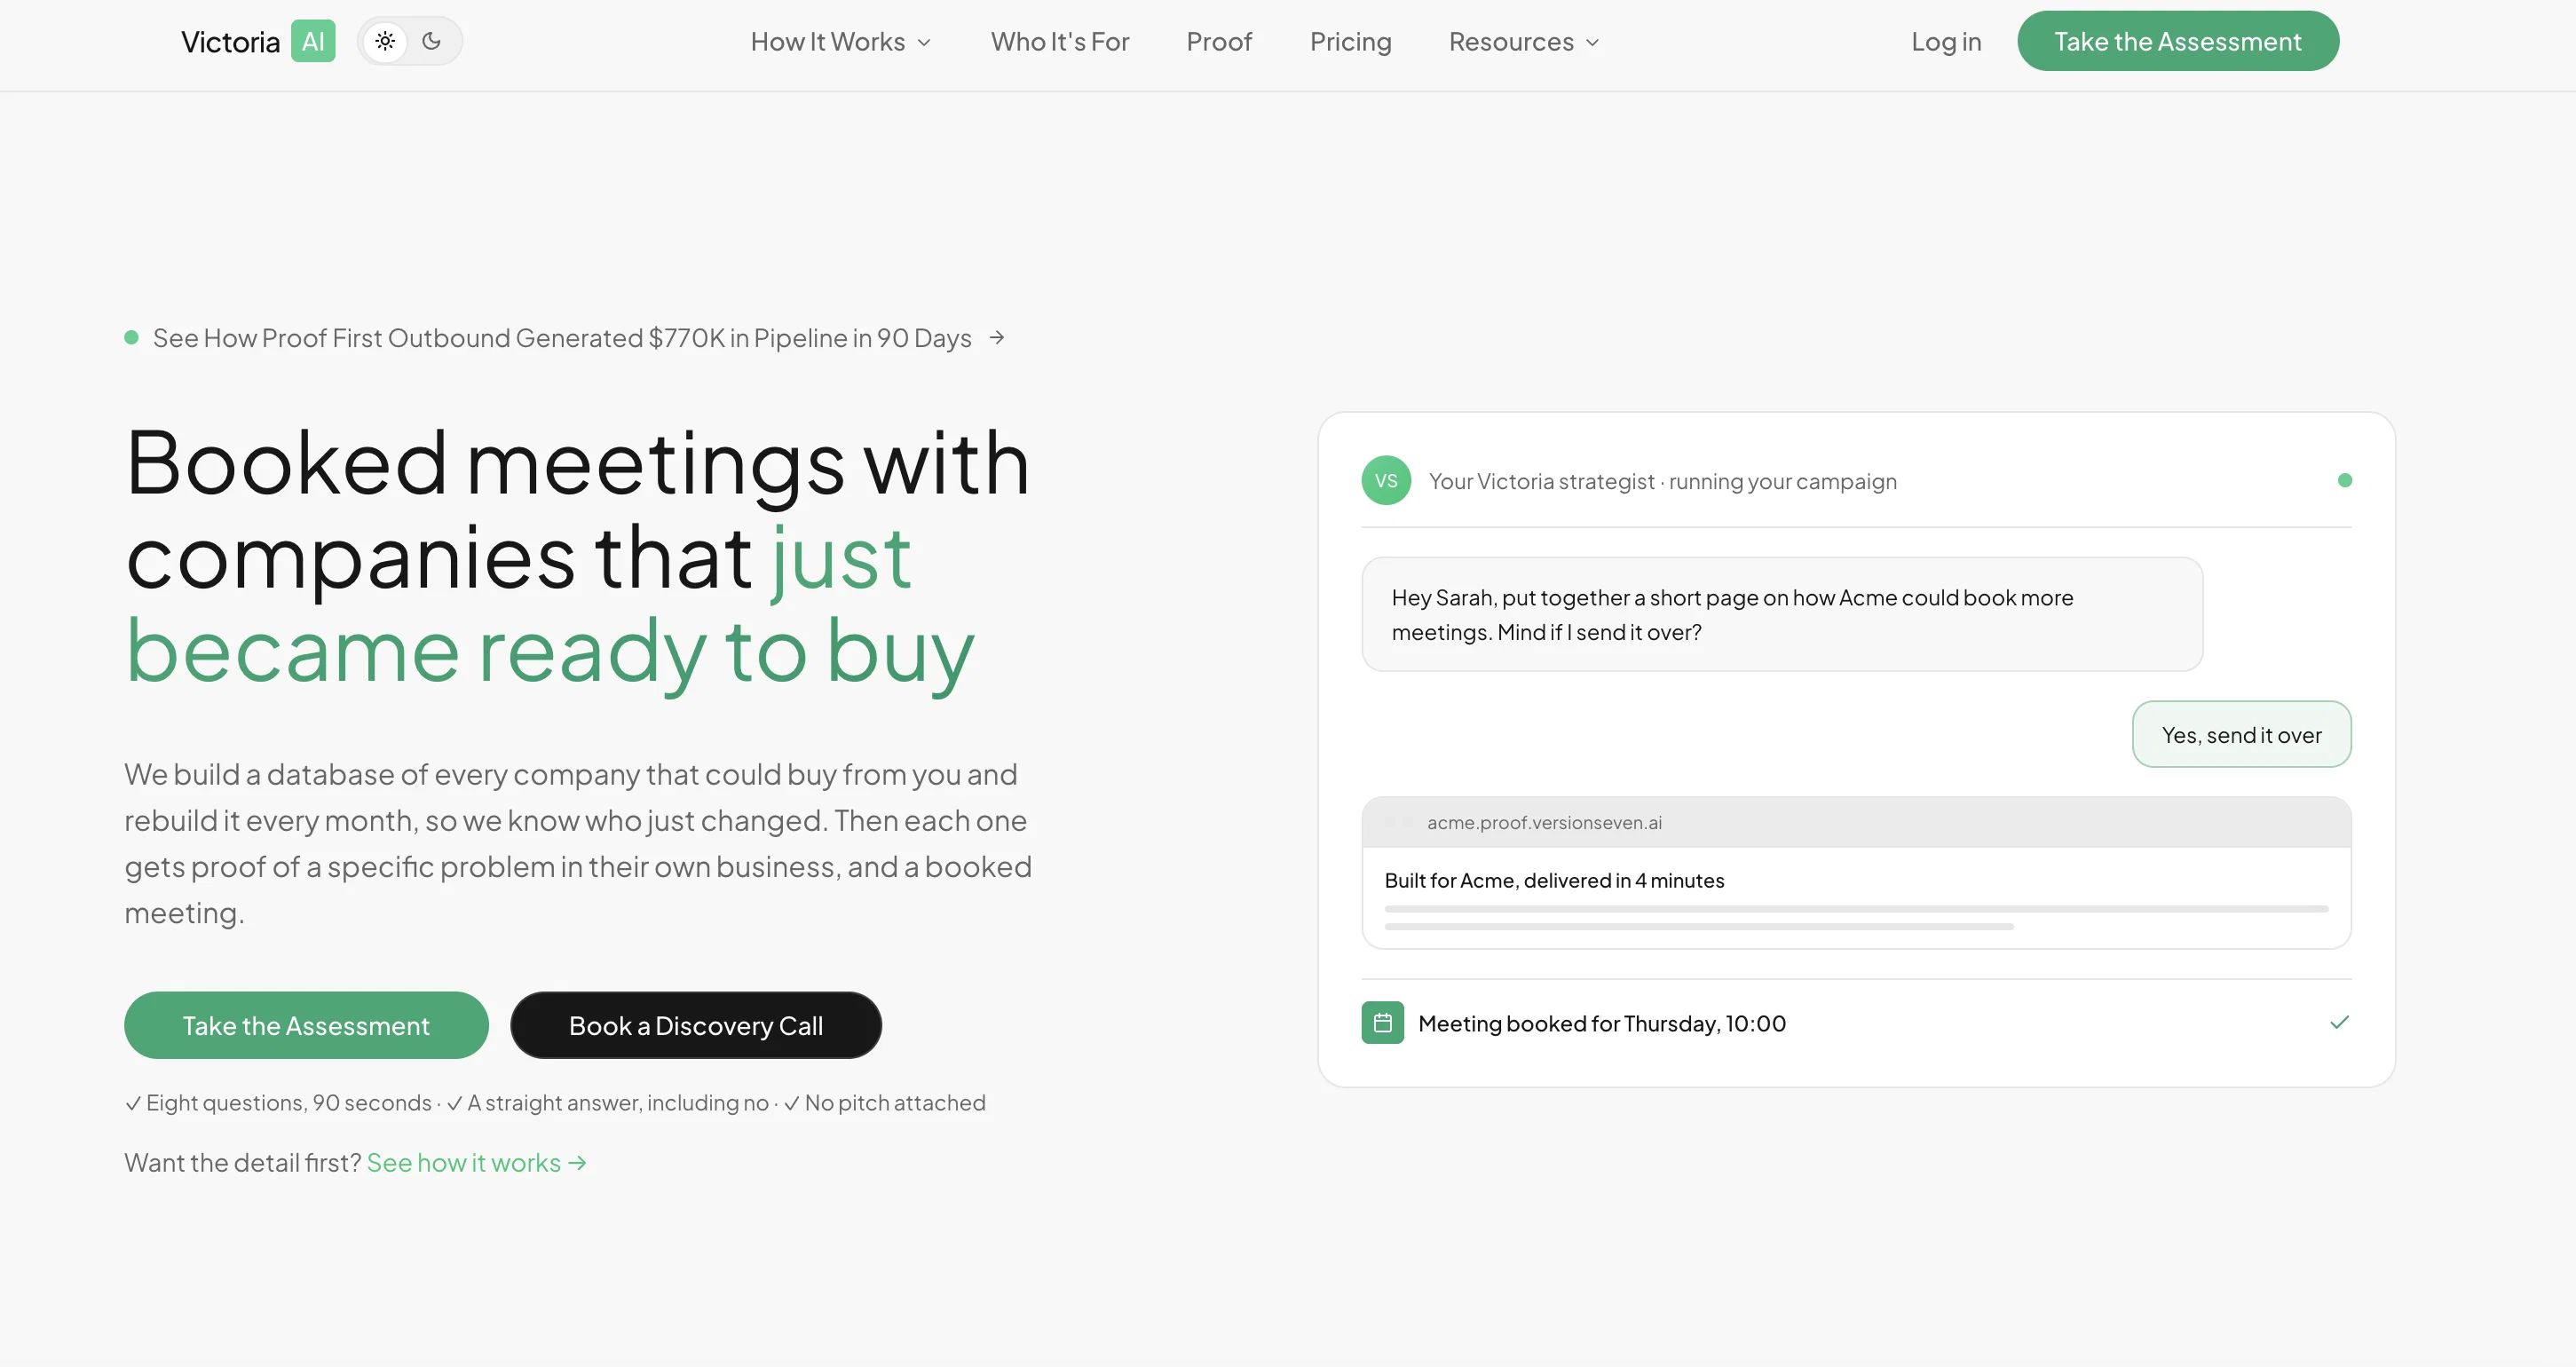Open the $770K pipeline case study banner

click(x=563, y=338)
